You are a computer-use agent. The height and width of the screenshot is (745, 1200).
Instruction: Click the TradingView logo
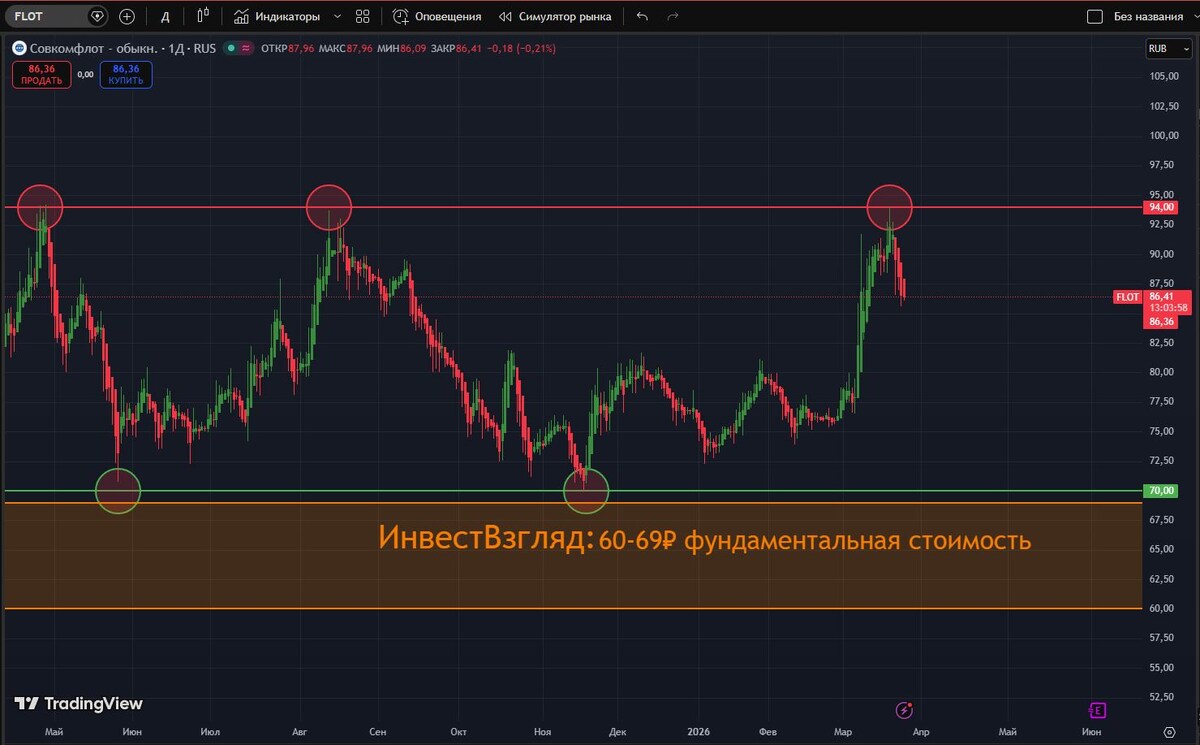pyautogui.click(x=79, y=704)
